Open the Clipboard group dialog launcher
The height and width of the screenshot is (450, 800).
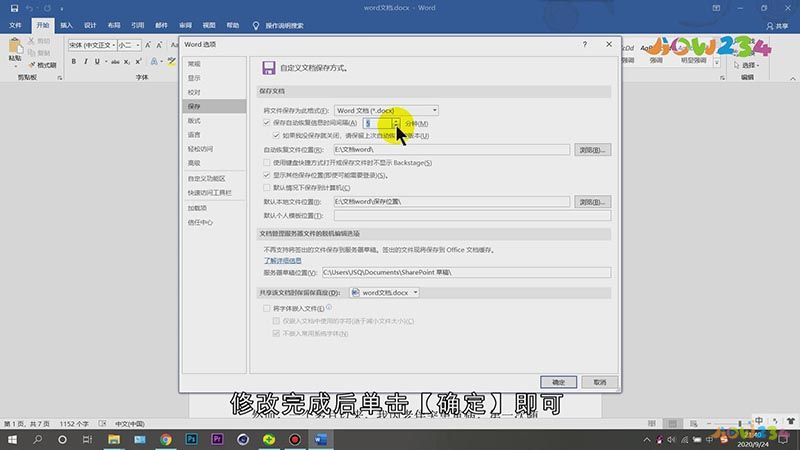60,78
